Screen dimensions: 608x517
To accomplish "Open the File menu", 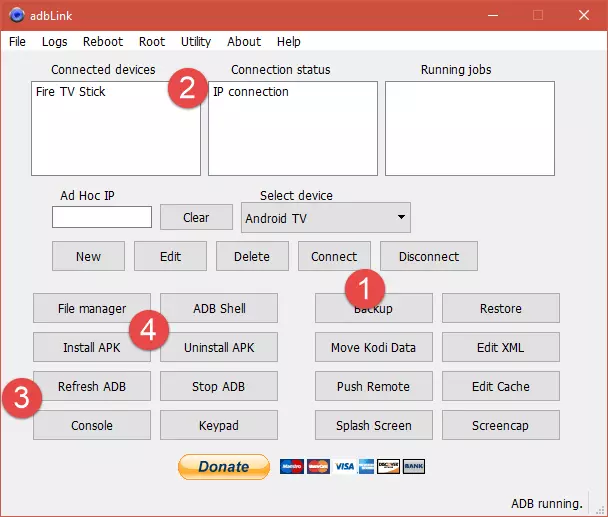I will pos(17,41).
